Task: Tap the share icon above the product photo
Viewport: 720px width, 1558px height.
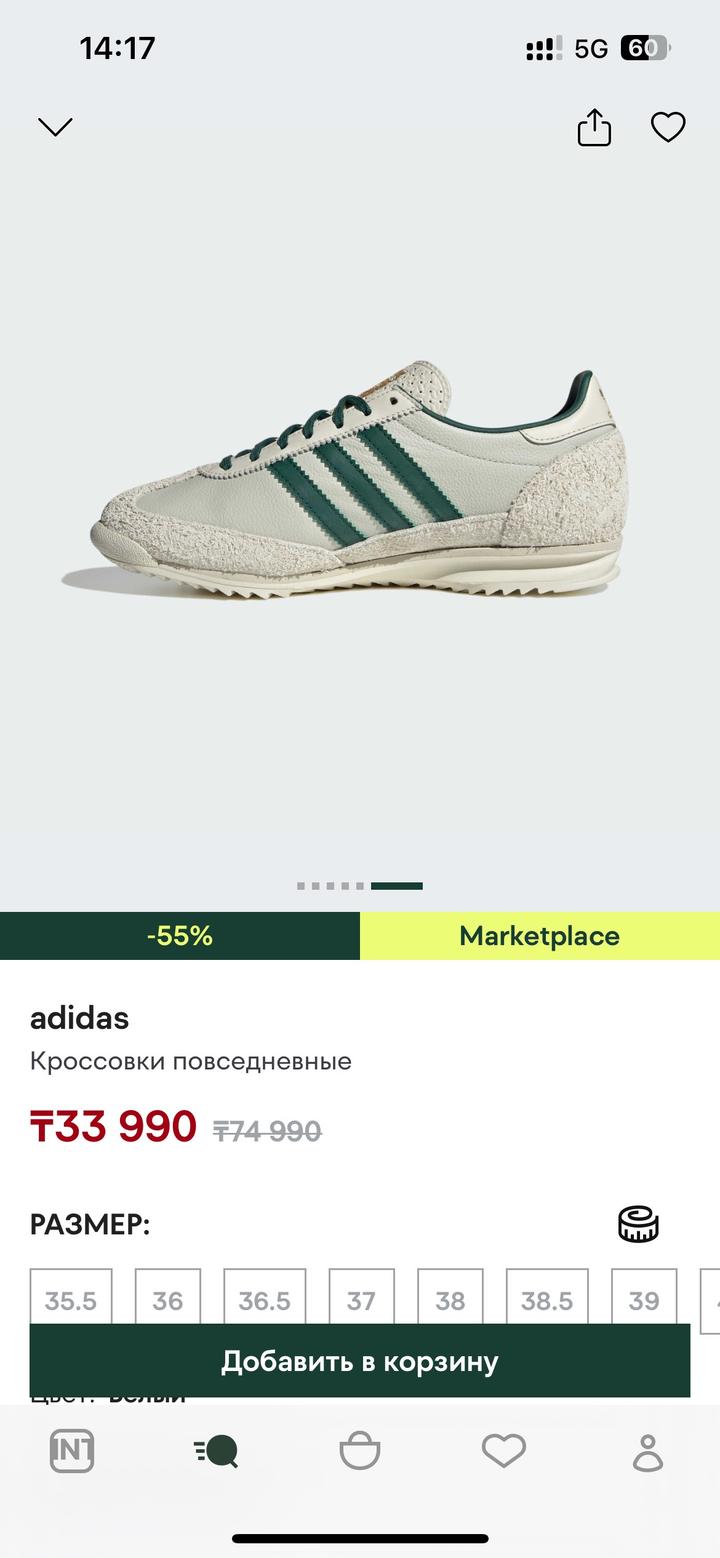Action: tap(594, 127)
